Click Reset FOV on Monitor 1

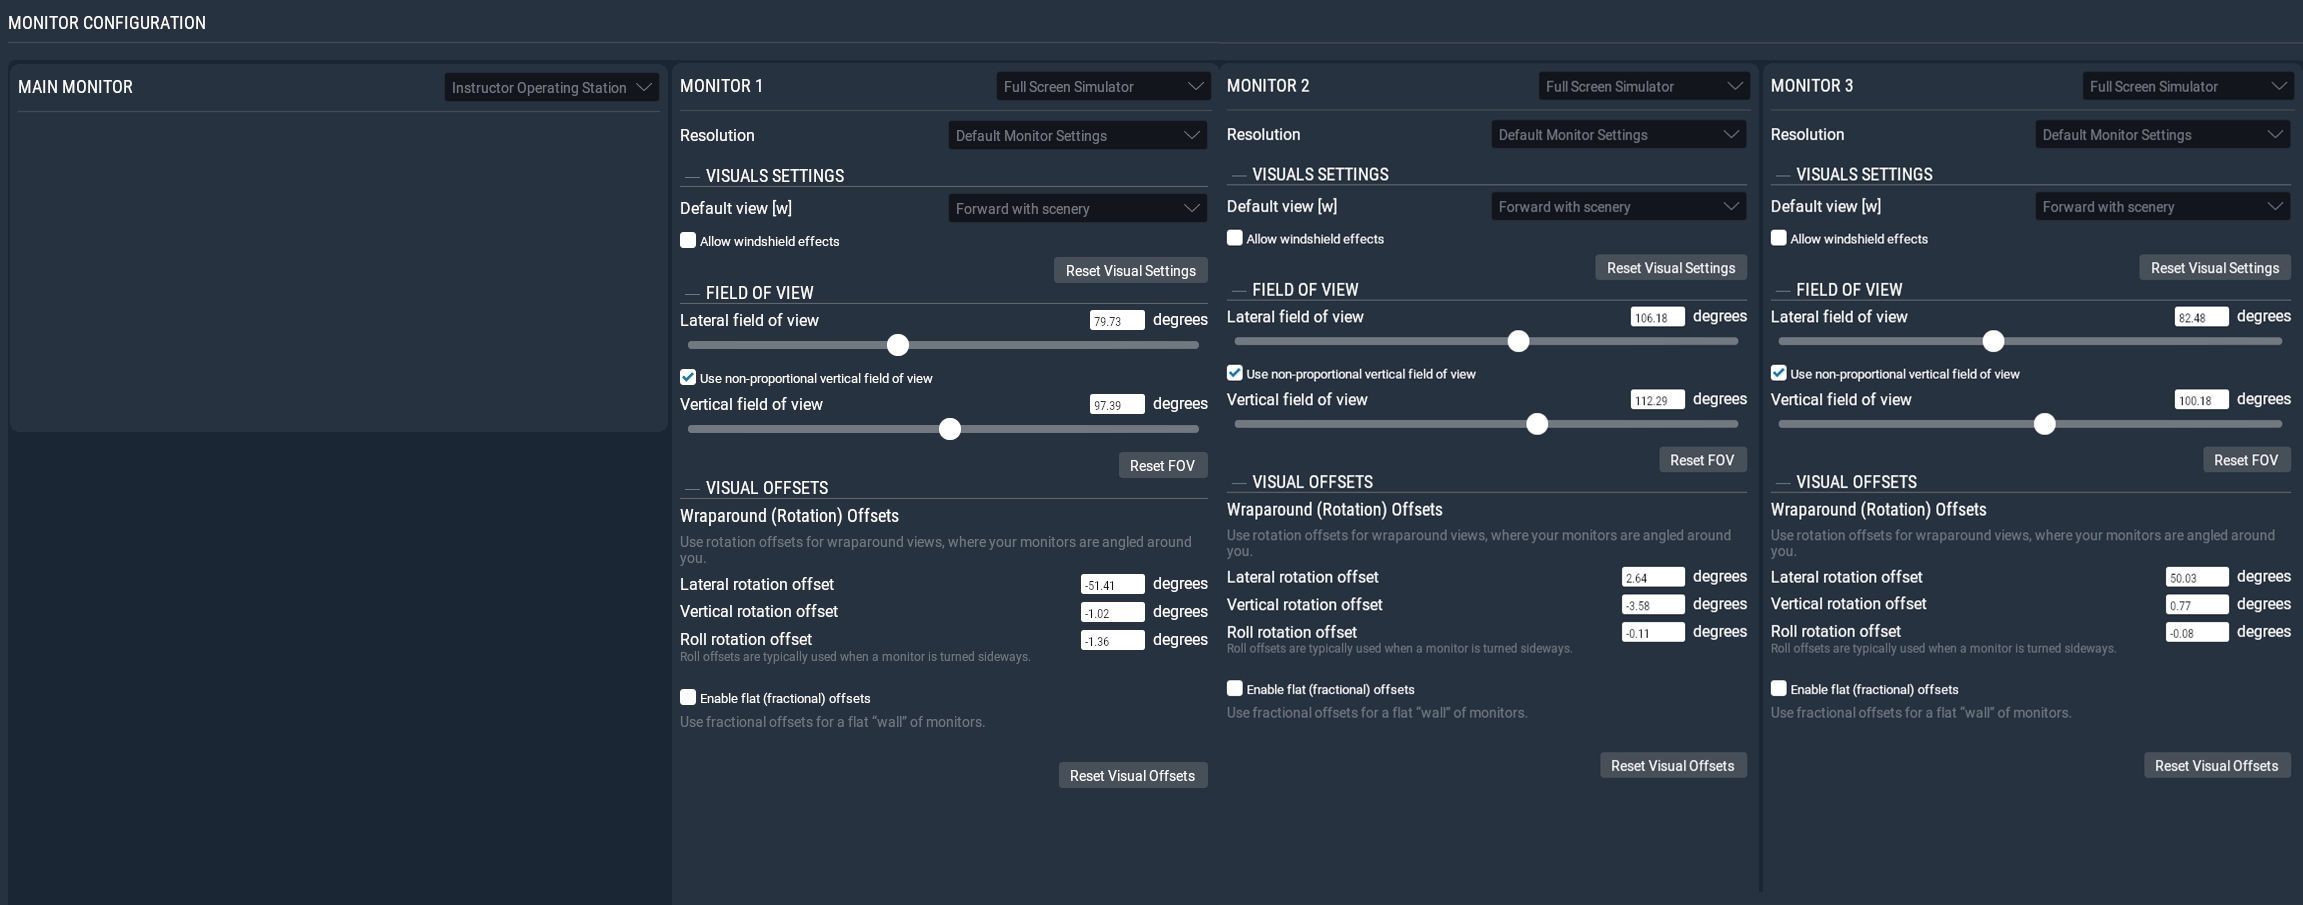[x=1162, y=465]
